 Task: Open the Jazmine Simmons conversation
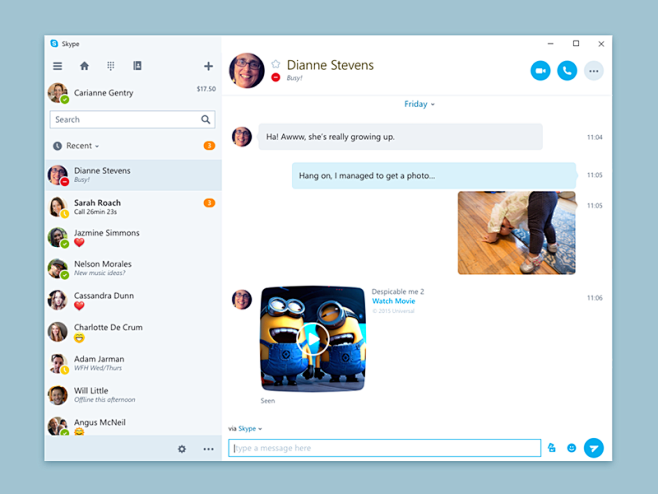pyautogui.click(x=133, y=238)
